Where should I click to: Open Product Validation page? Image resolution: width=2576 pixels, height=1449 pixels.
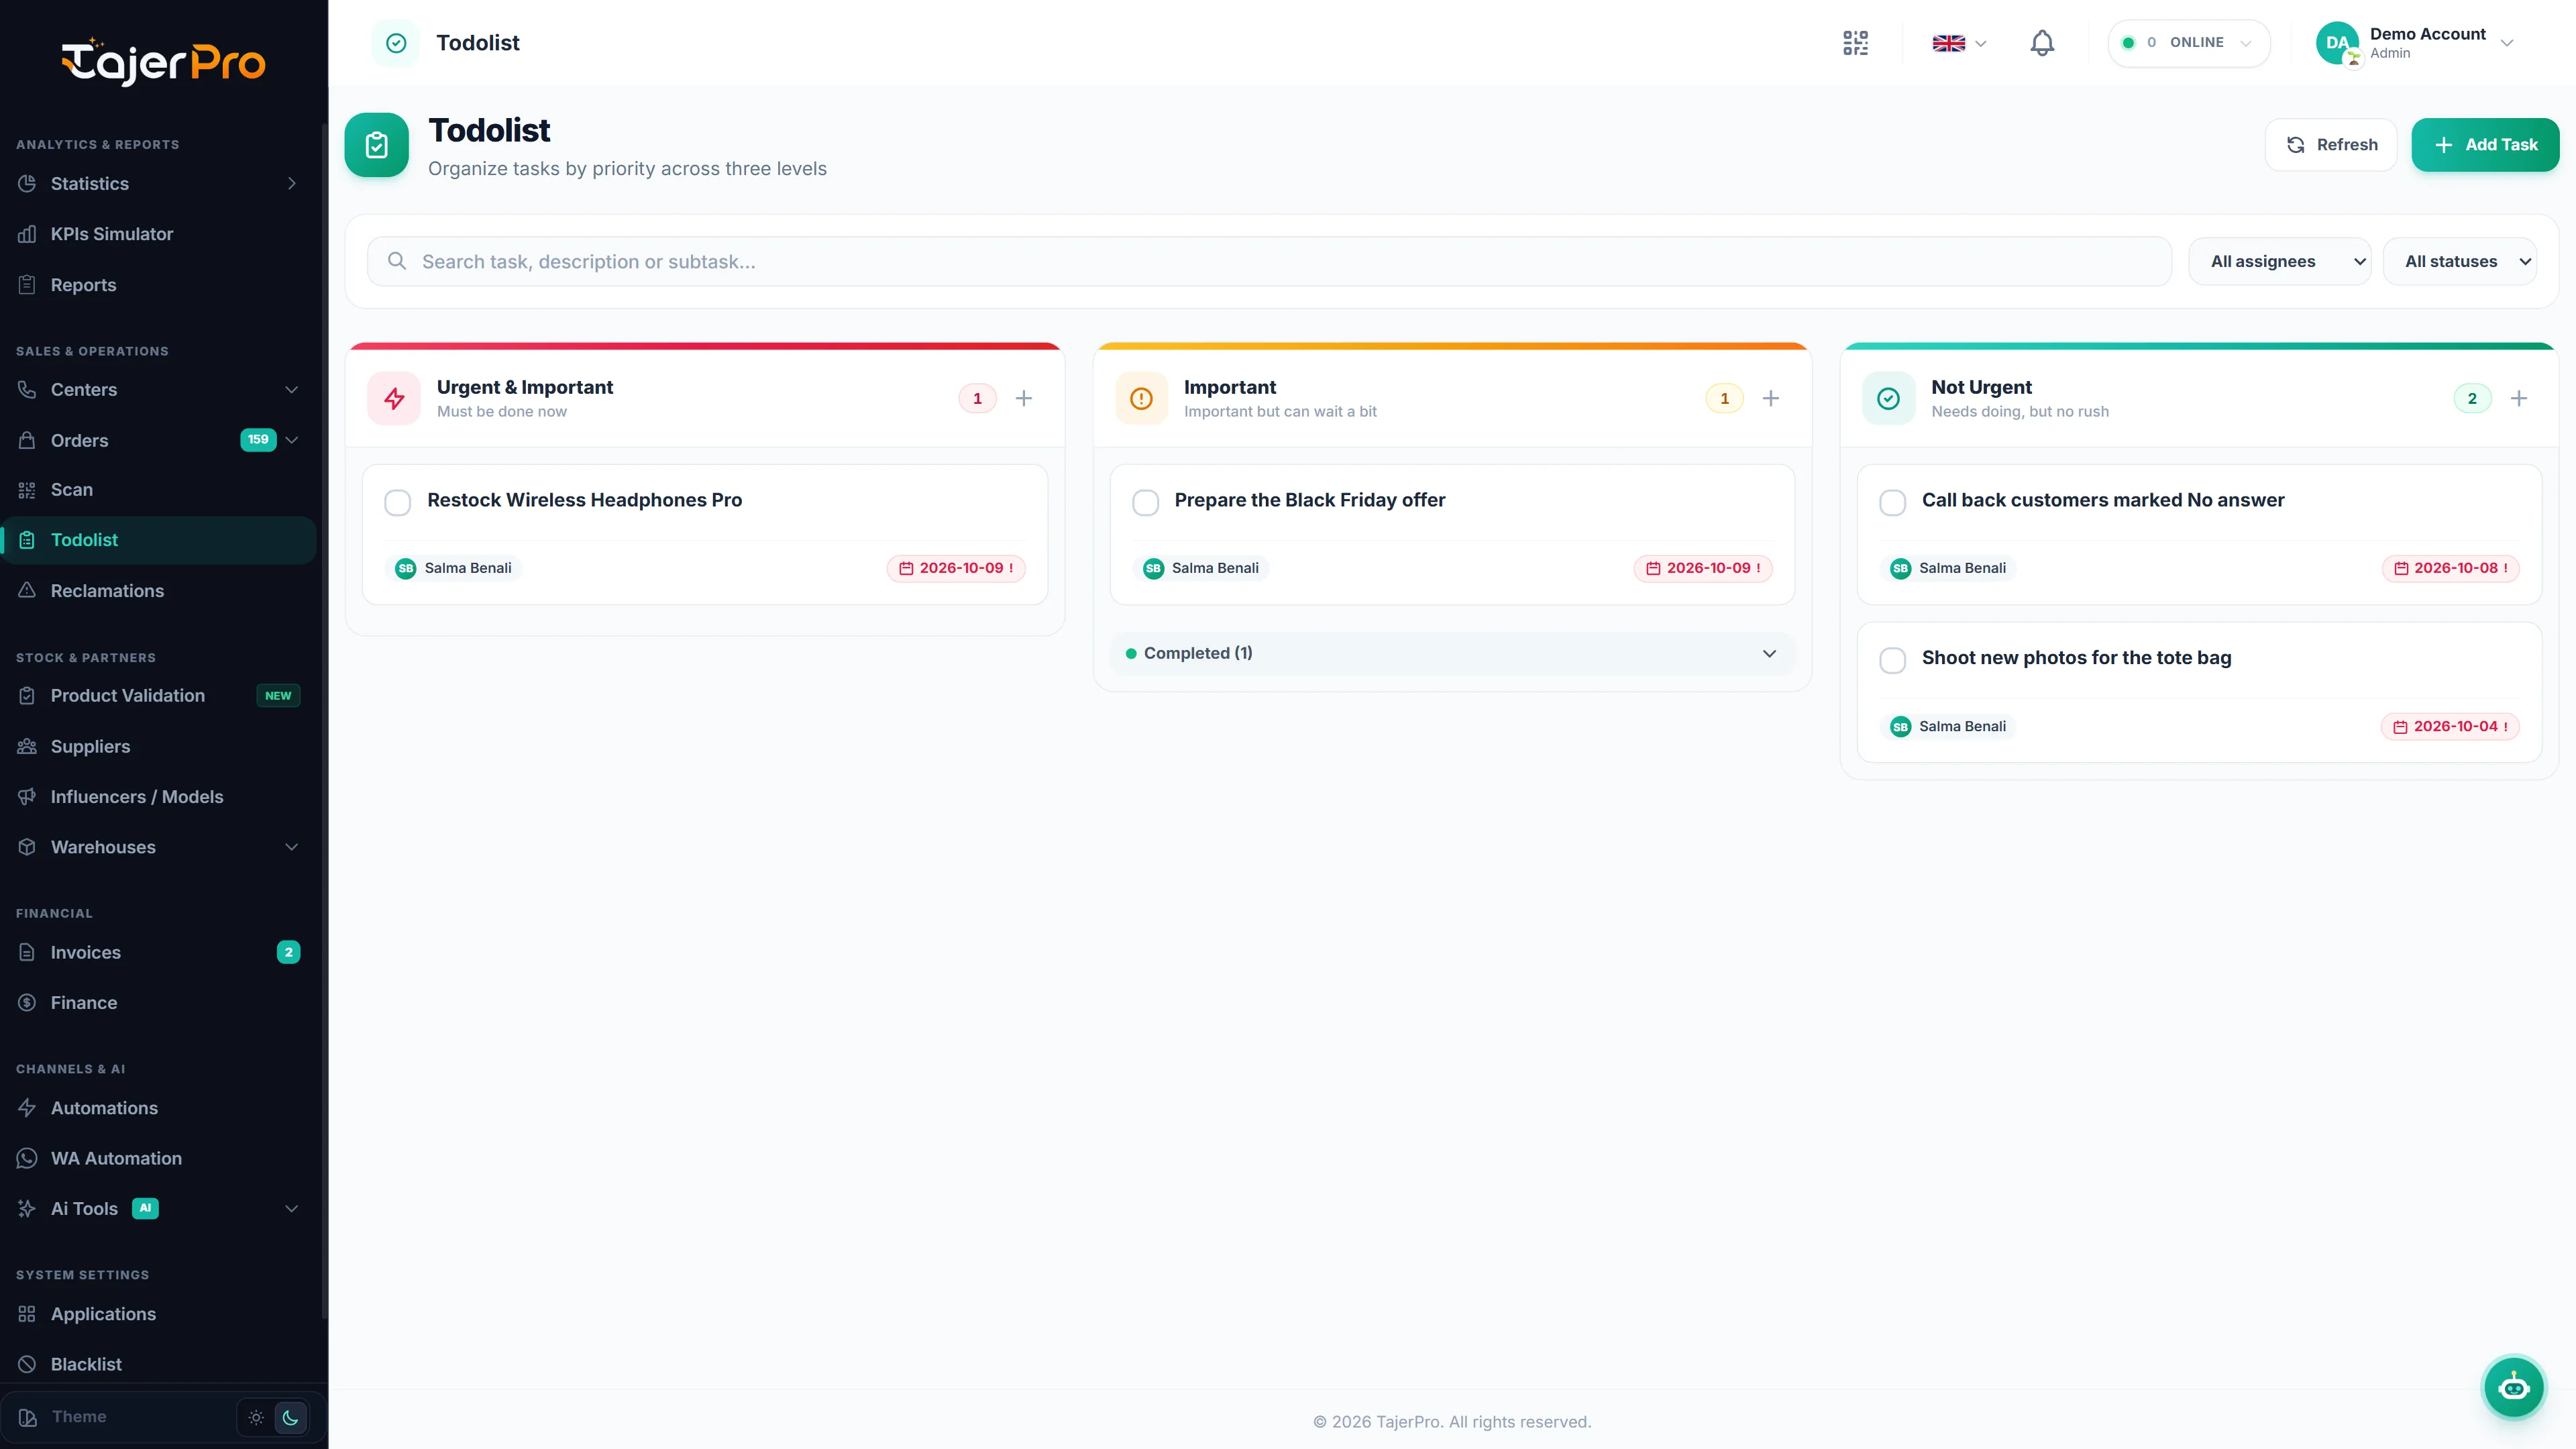click(159, 695)
